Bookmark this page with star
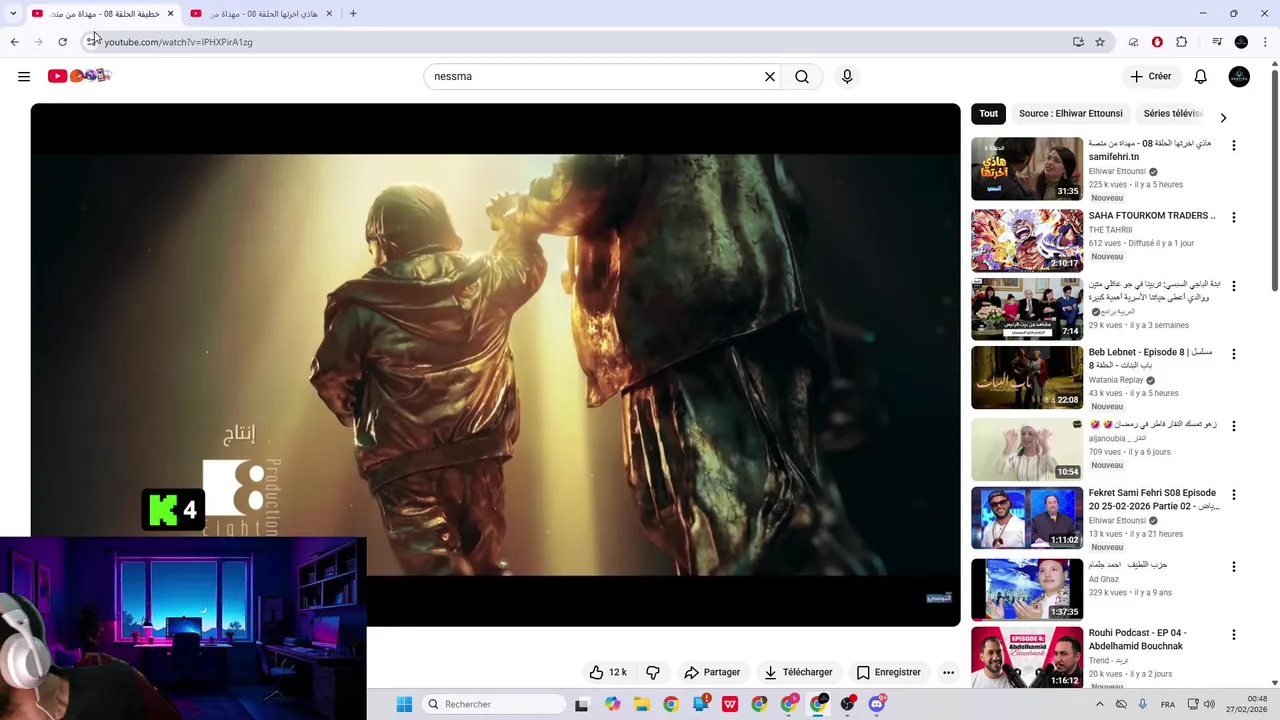1280x720 pixels. [x=1100, y=42]
